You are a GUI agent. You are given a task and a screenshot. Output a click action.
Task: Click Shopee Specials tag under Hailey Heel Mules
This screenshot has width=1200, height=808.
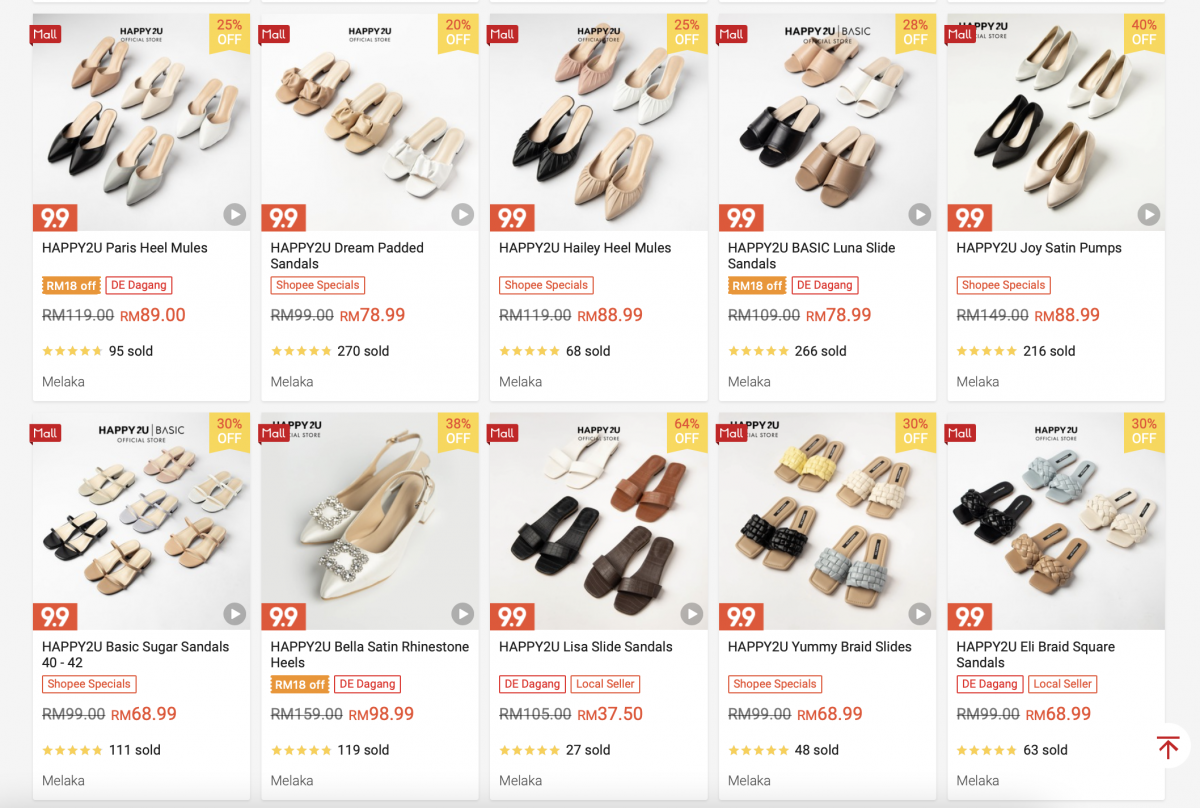pos(546,285)
